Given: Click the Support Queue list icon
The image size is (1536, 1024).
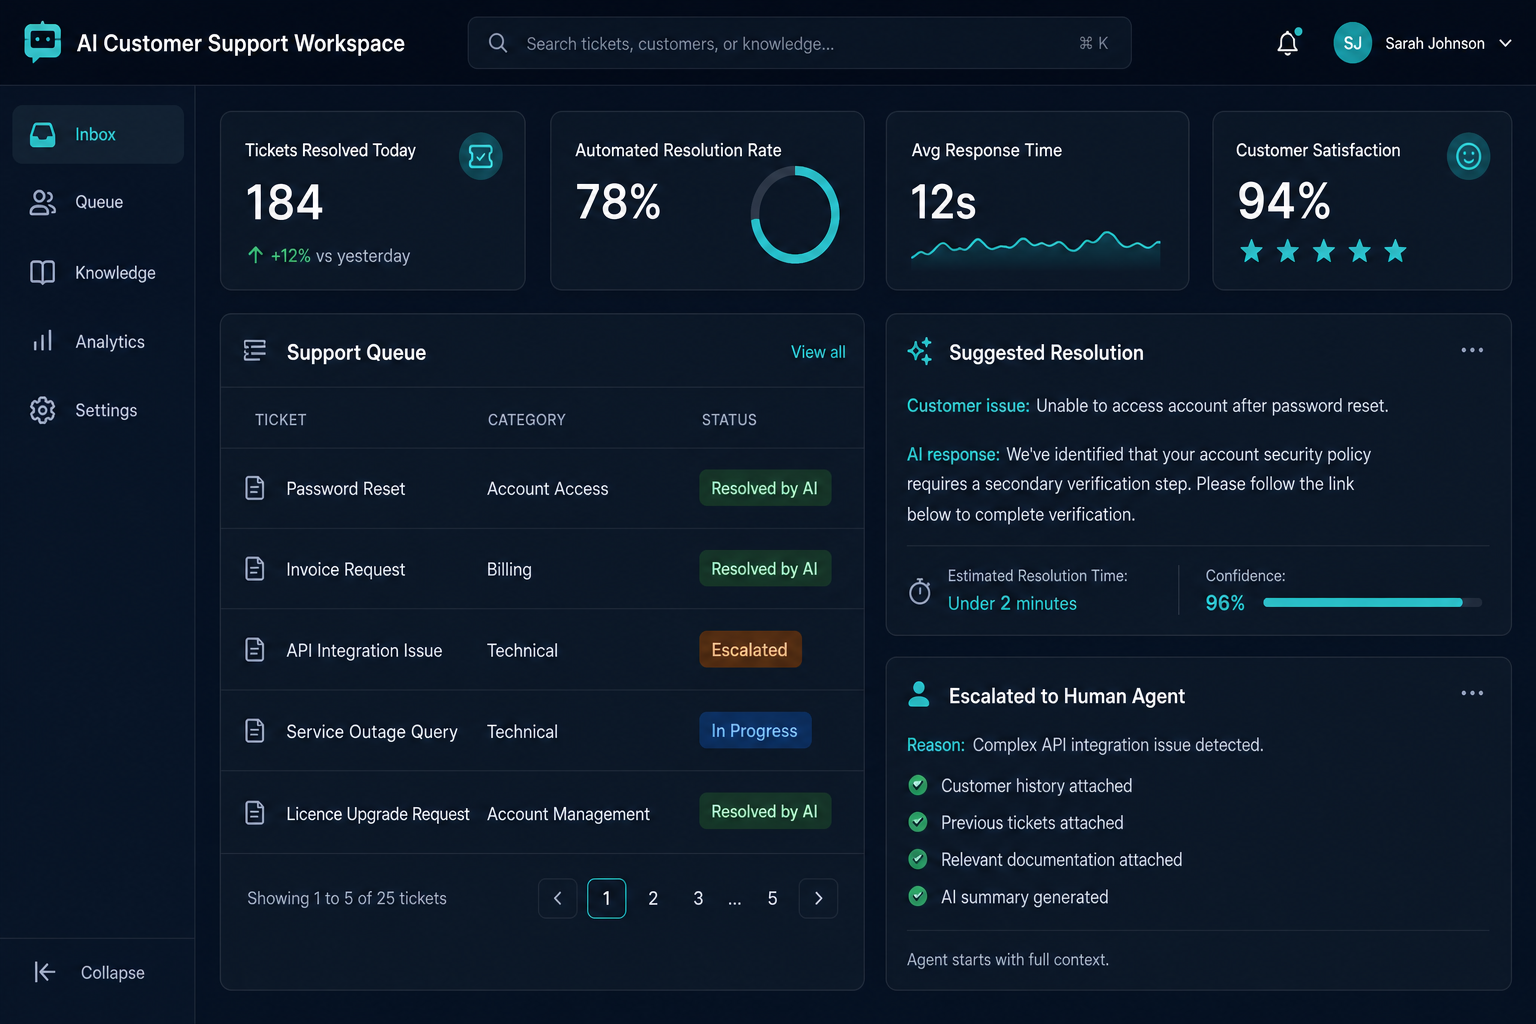Looking at the screenshot, I should coord(255,351).
